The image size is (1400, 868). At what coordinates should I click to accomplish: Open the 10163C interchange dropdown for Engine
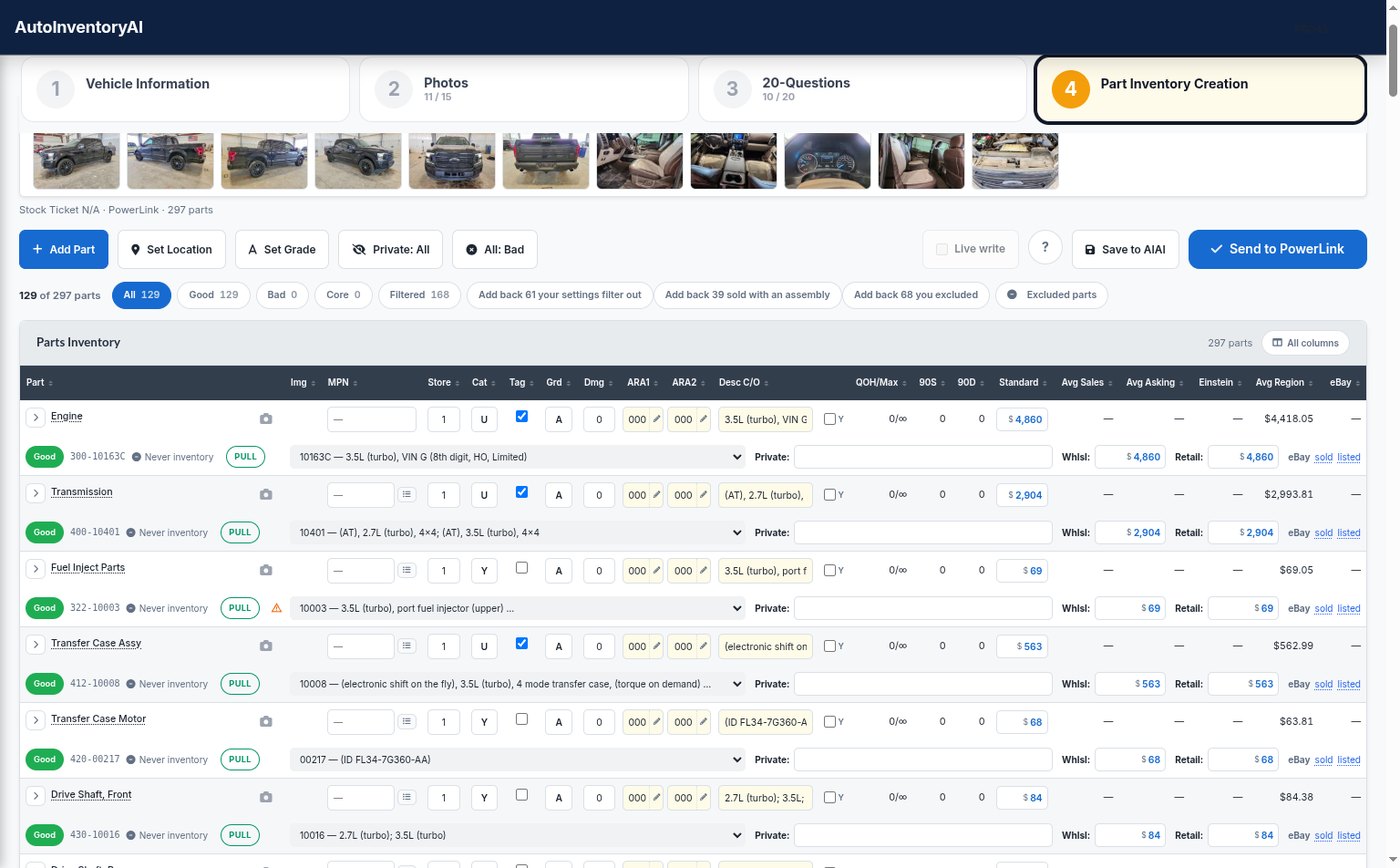(518, 457)
